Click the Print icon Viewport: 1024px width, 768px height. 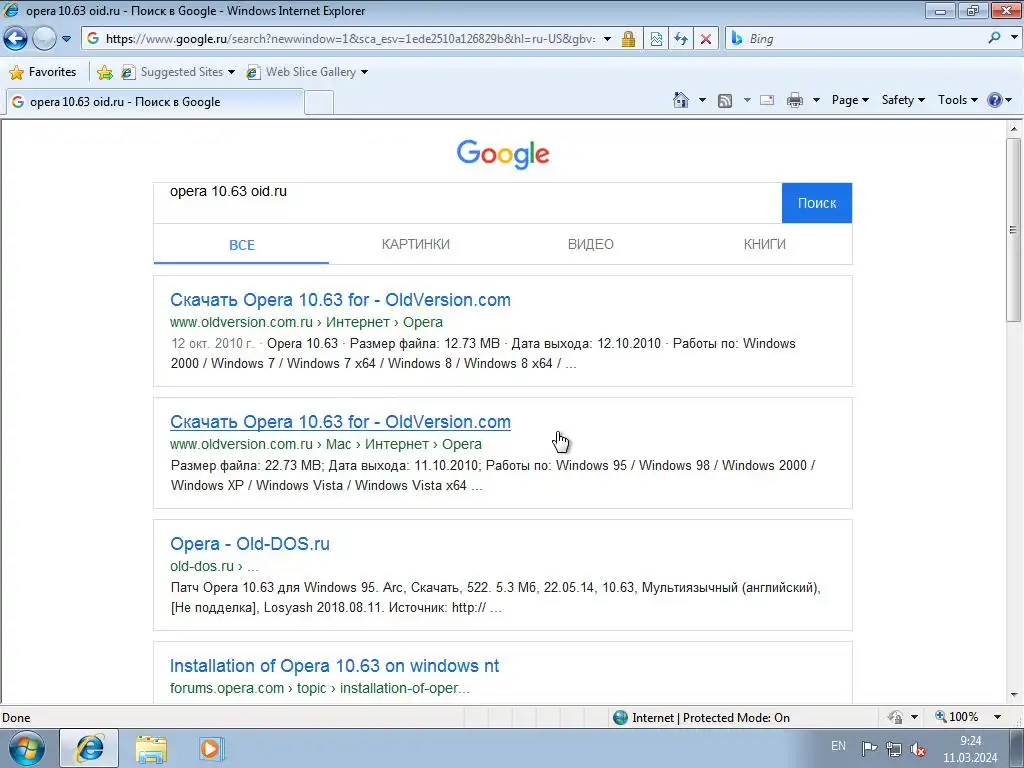pos(795,101)
